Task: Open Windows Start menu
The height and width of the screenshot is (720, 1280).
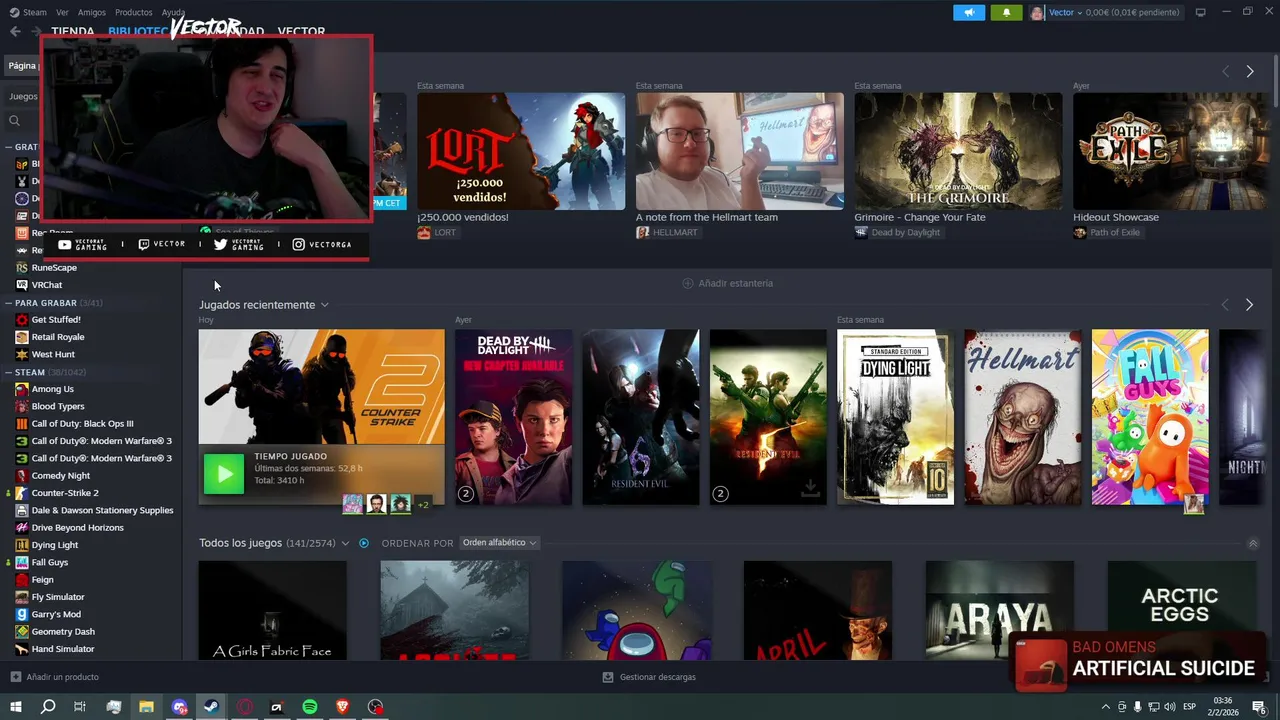Action: tap(15, 707)
